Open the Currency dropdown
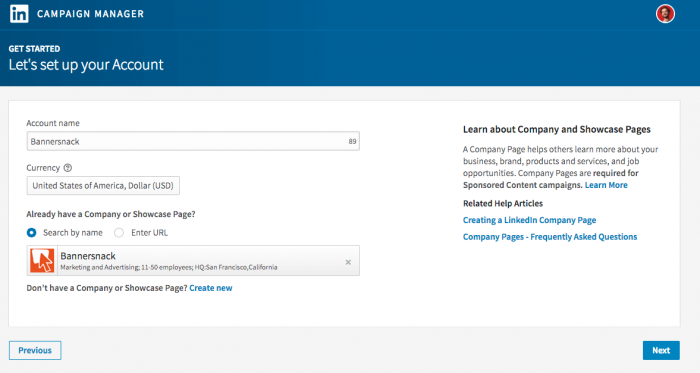 coord(103,186)
